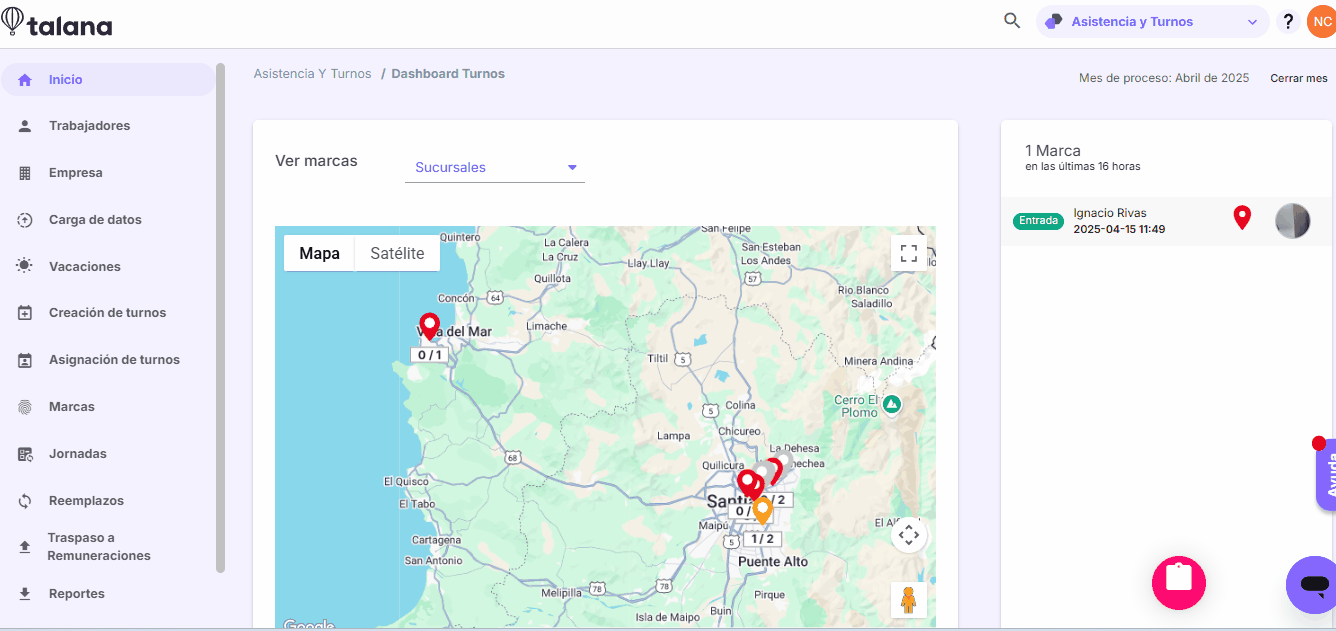
Task: Click the red location pin for Ignacio Rivas
Action: coord(1242,217)
